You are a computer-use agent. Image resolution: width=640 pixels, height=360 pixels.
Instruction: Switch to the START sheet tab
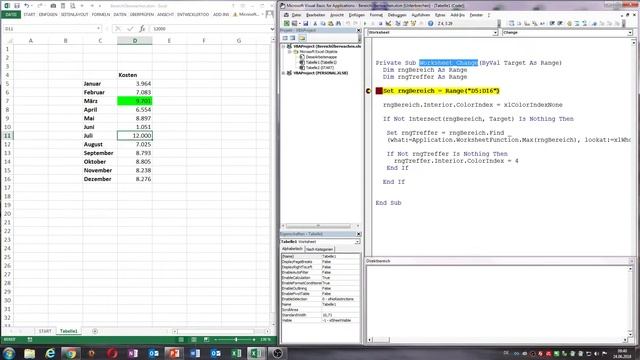[x=45, y=331]
